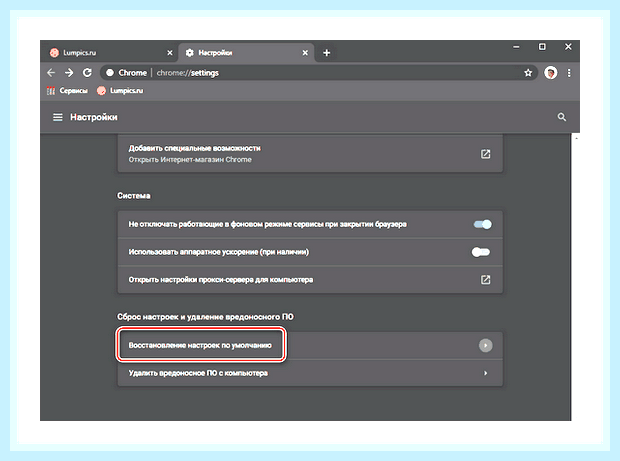620x461 pixels.
Task: Go back using the browser back arrow
Action: [51, 73]
